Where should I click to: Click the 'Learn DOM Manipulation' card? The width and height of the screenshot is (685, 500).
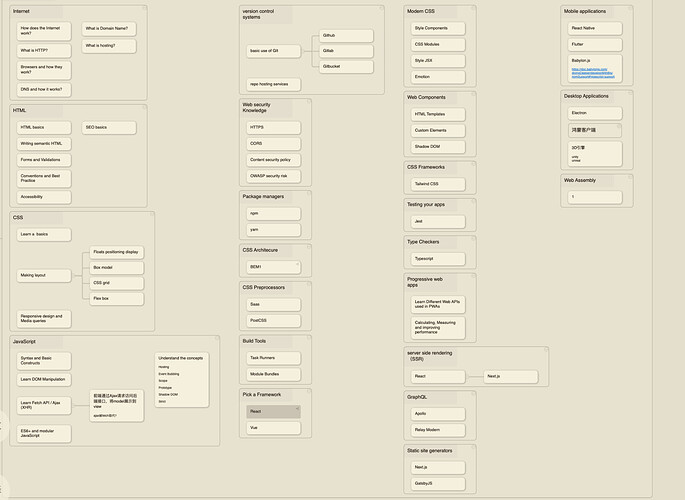pos(44,380)
